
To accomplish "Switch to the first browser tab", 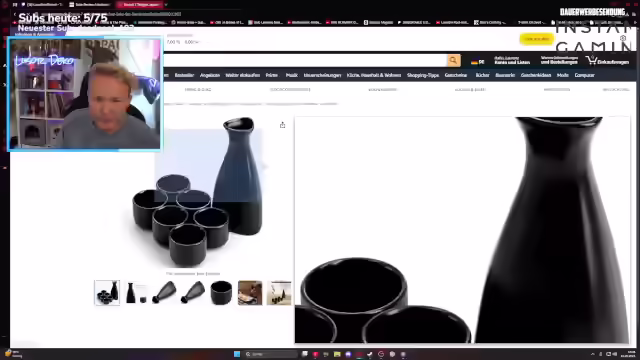I will pos(41,4).
